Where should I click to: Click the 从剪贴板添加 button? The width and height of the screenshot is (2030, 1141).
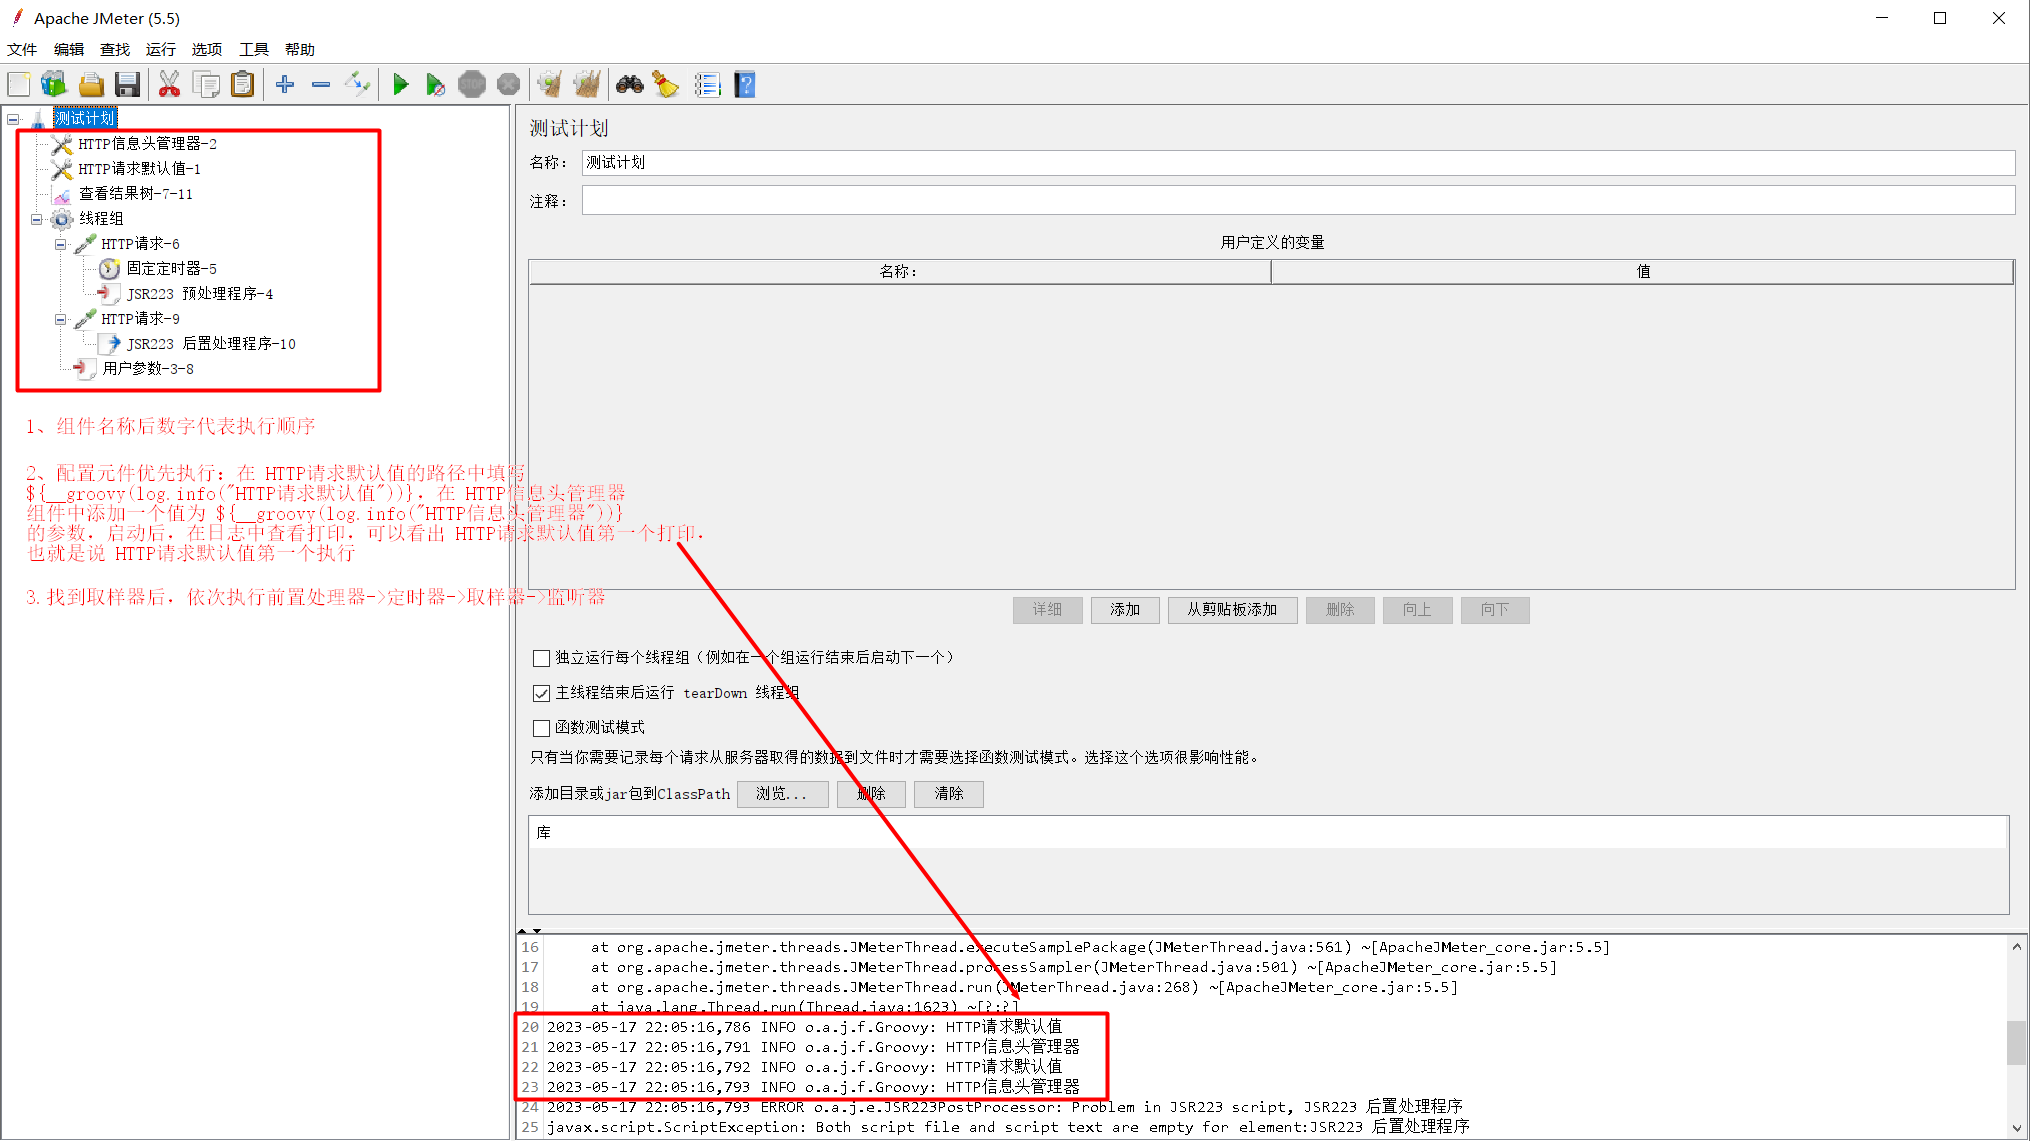point(1232,610)
